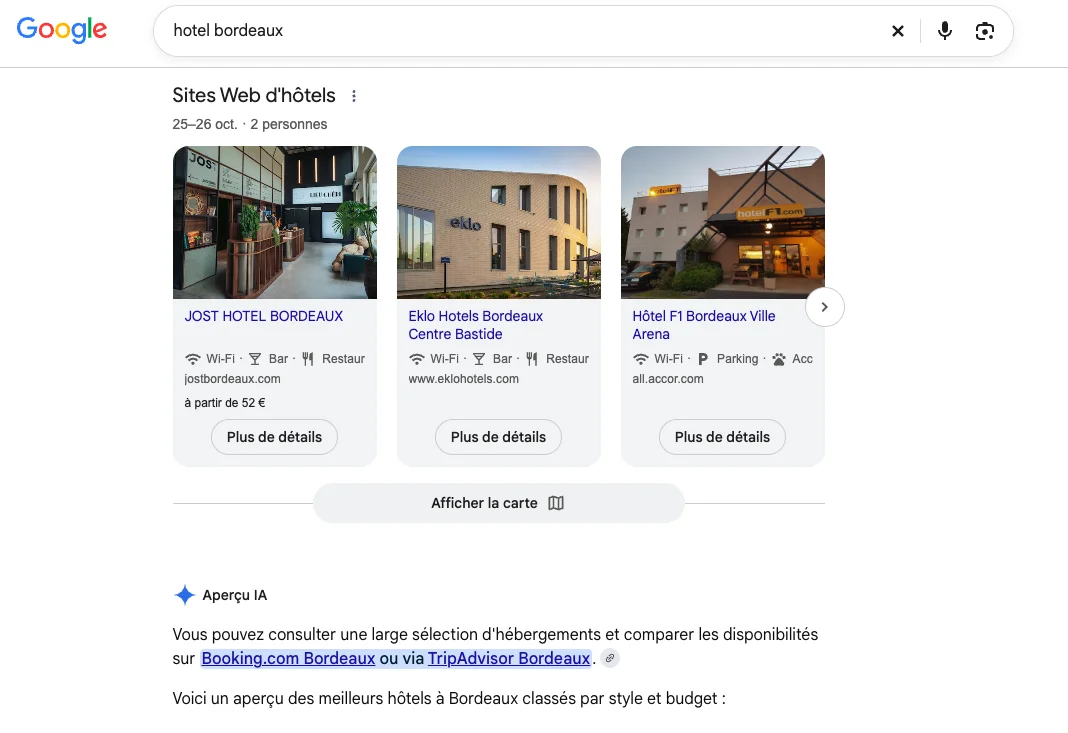Open the JOST HOTEL BORDEAUX link

[264, 316]
